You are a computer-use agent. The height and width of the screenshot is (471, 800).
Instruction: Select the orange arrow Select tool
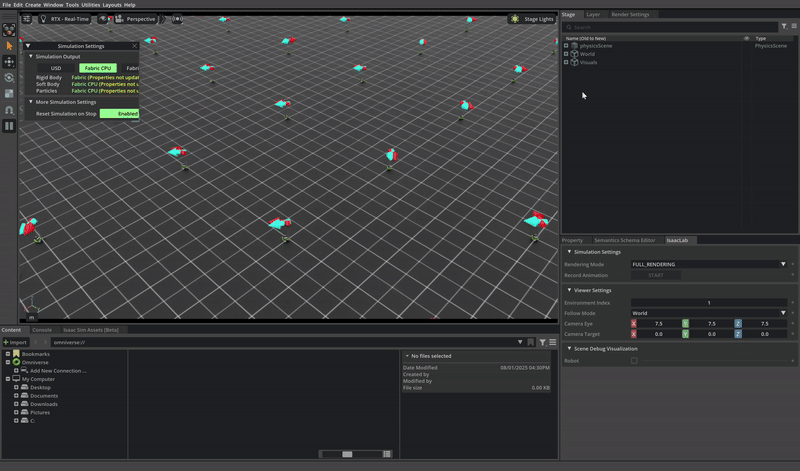(9, 46)
